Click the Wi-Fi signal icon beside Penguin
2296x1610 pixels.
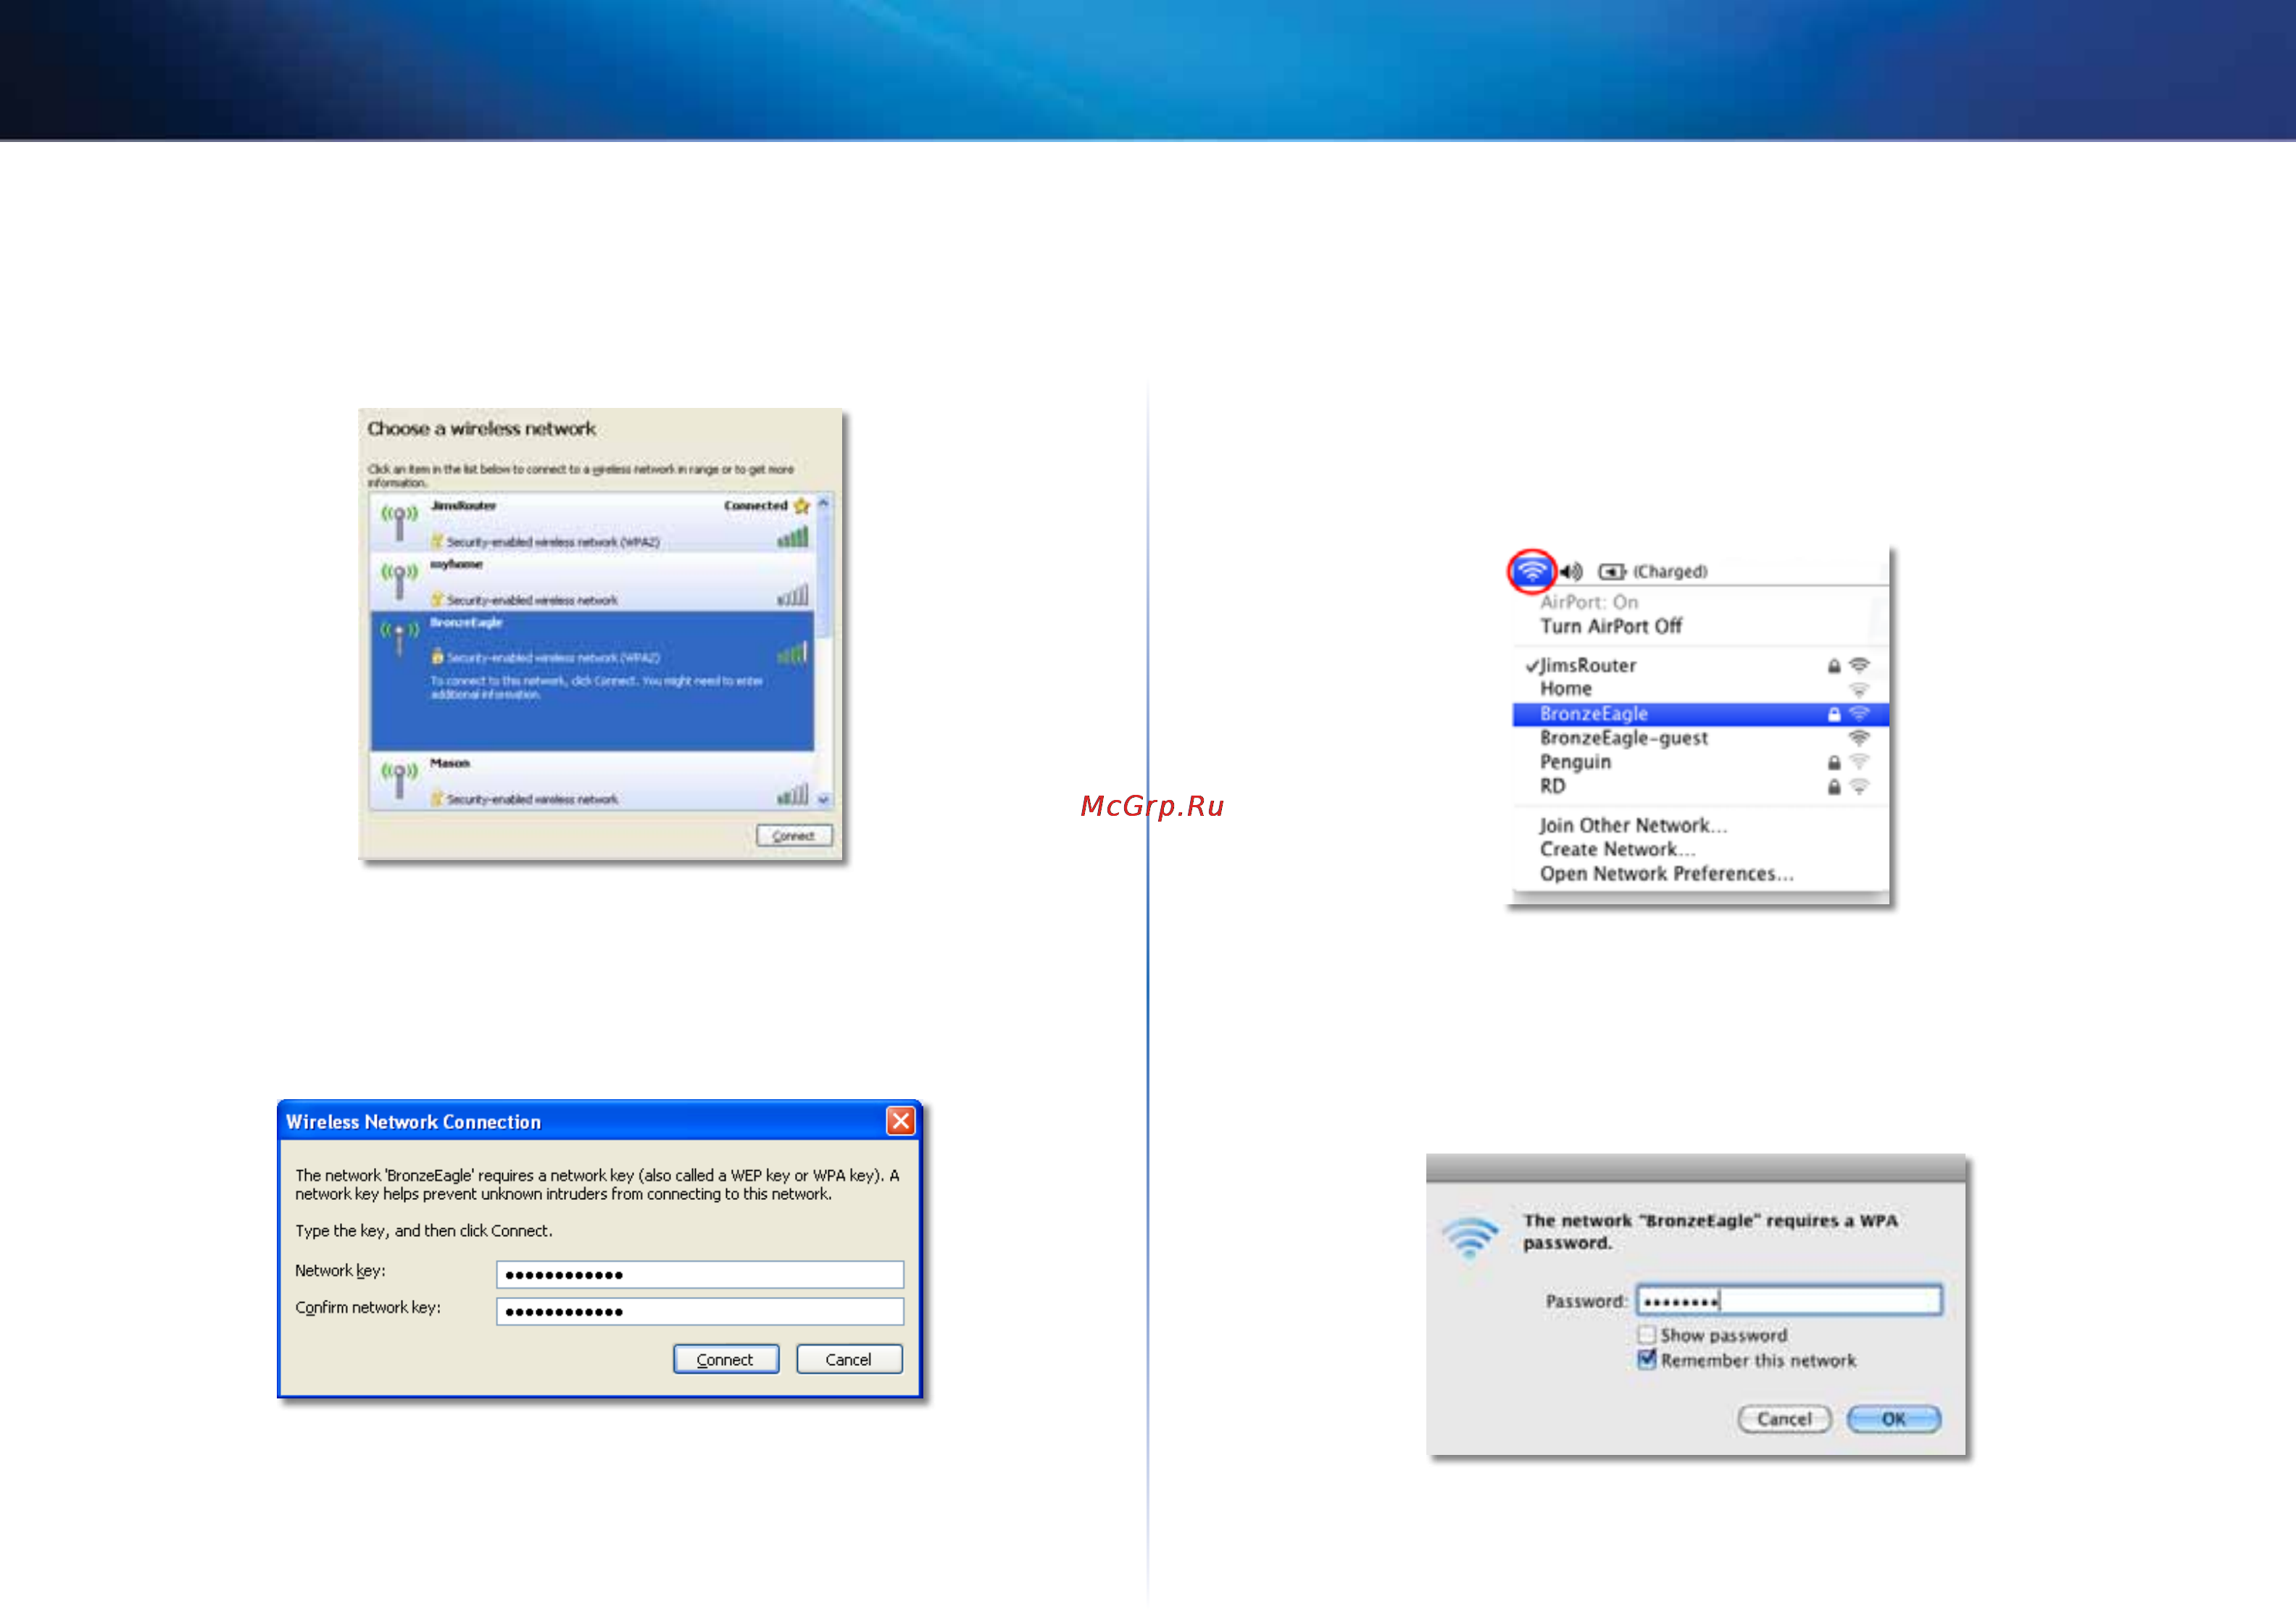(x=1859, y=762)
